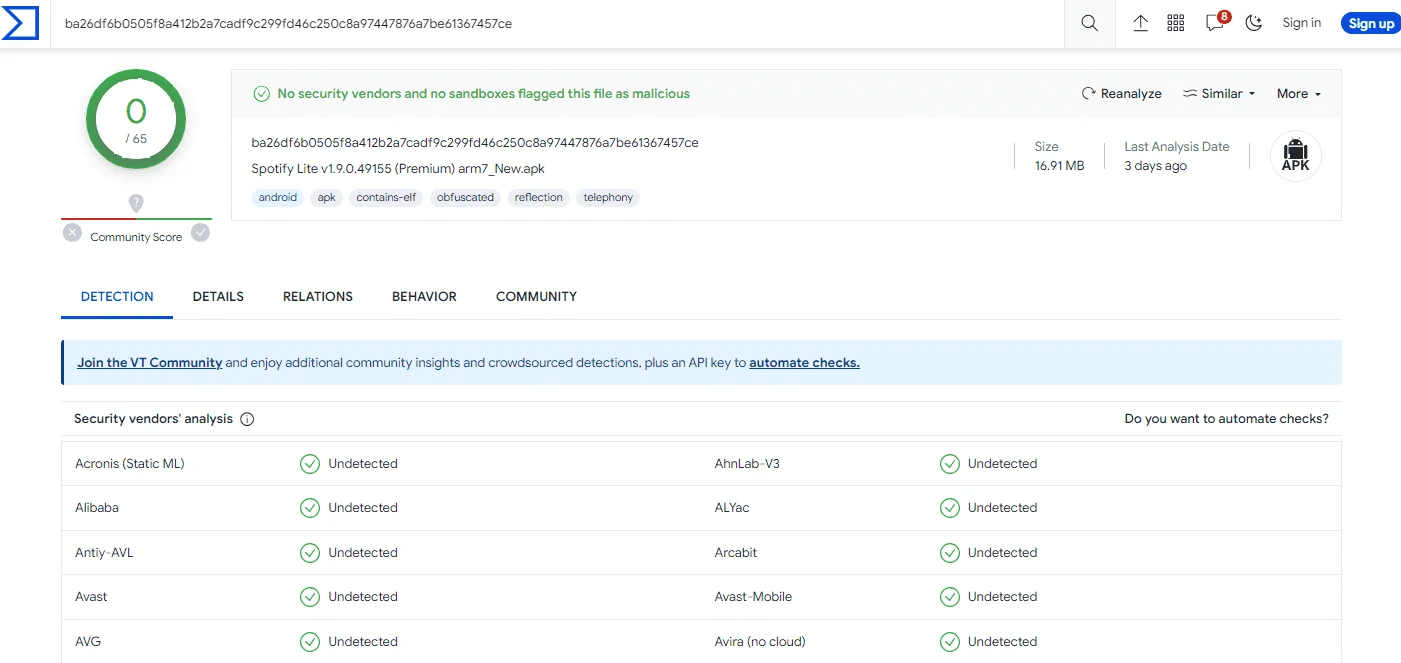Click the 16.91 MB size value
This screenshot has width=1401, height=663.
[x=1059, y=166]
